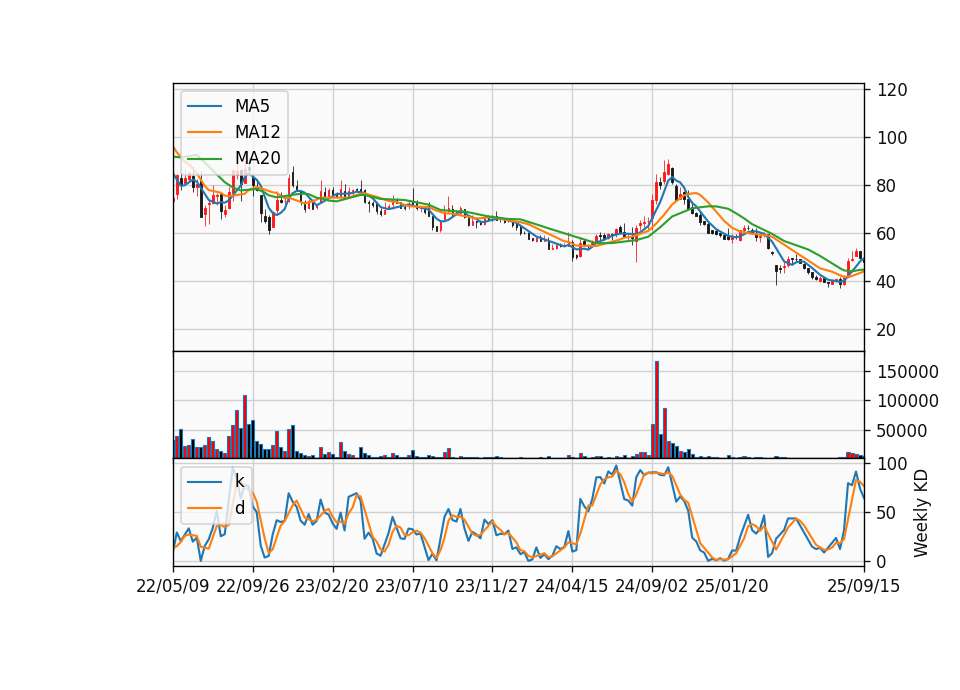Viewport: 960px width, 690px height.
Task: Click the 60 price axis label
Action: point(887,234)
